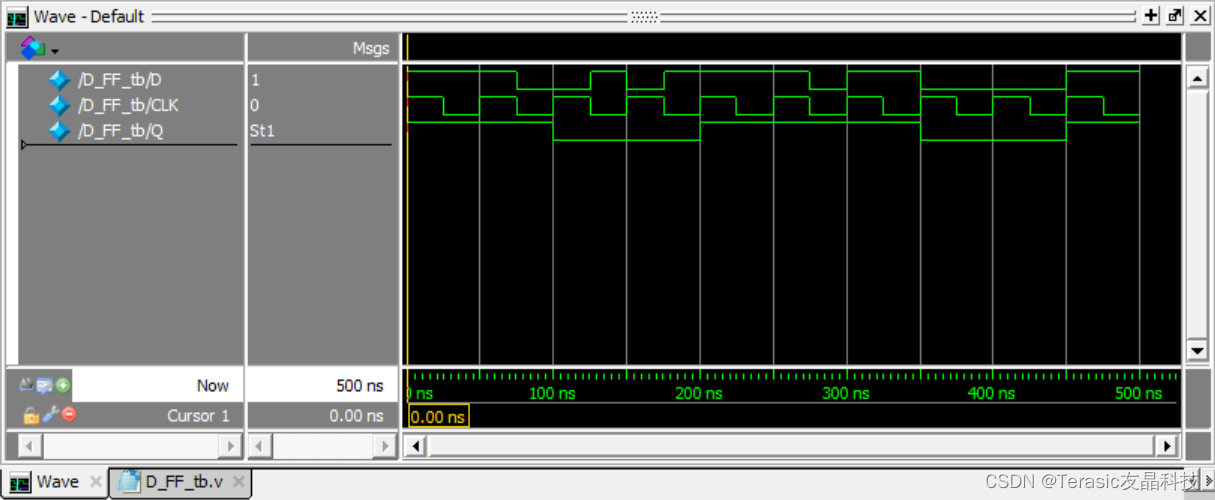Screen dimensions: 1215x500
Task: Click the St1 value for signal Q
Action: click(262, 131)
